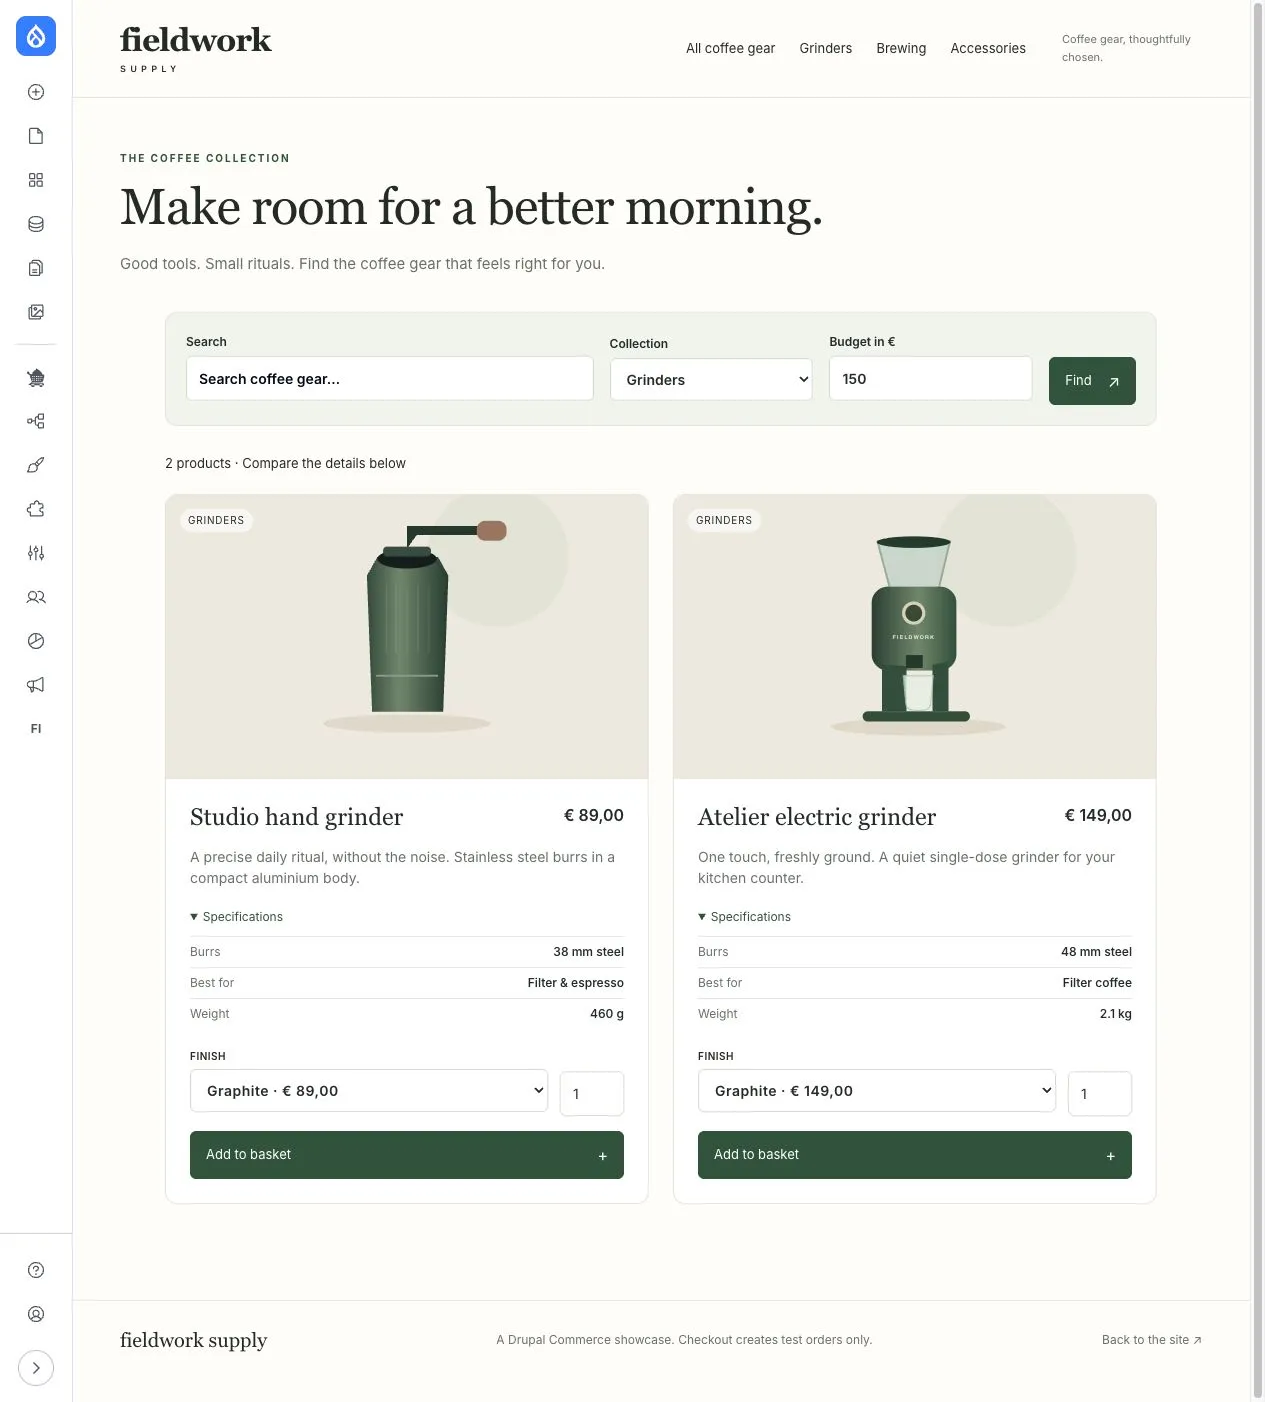
Task: Click the fieldwork supply footer logo
Action: (194, 1340)
